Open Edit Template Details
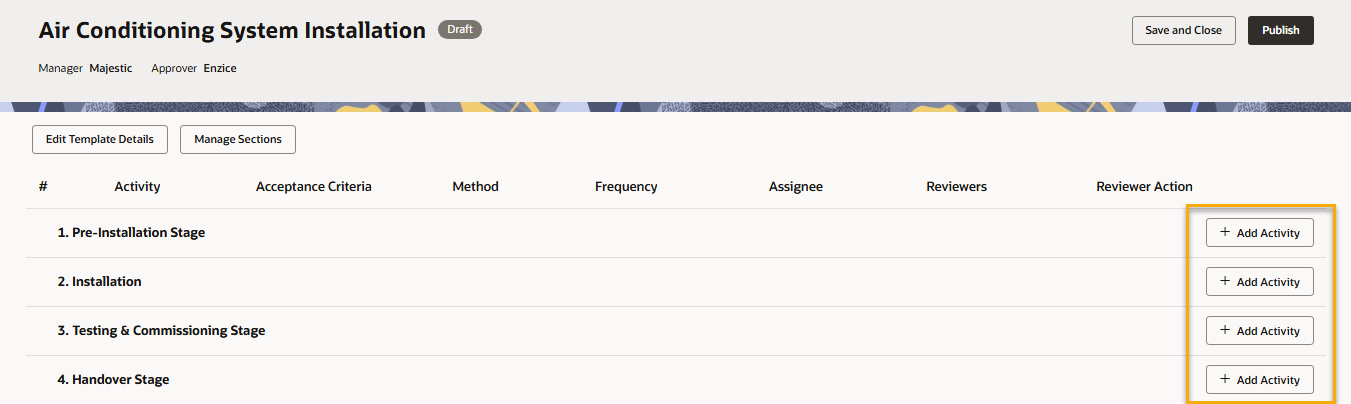1351x404 pixels. pyautogui.click(x=100, y=139)
